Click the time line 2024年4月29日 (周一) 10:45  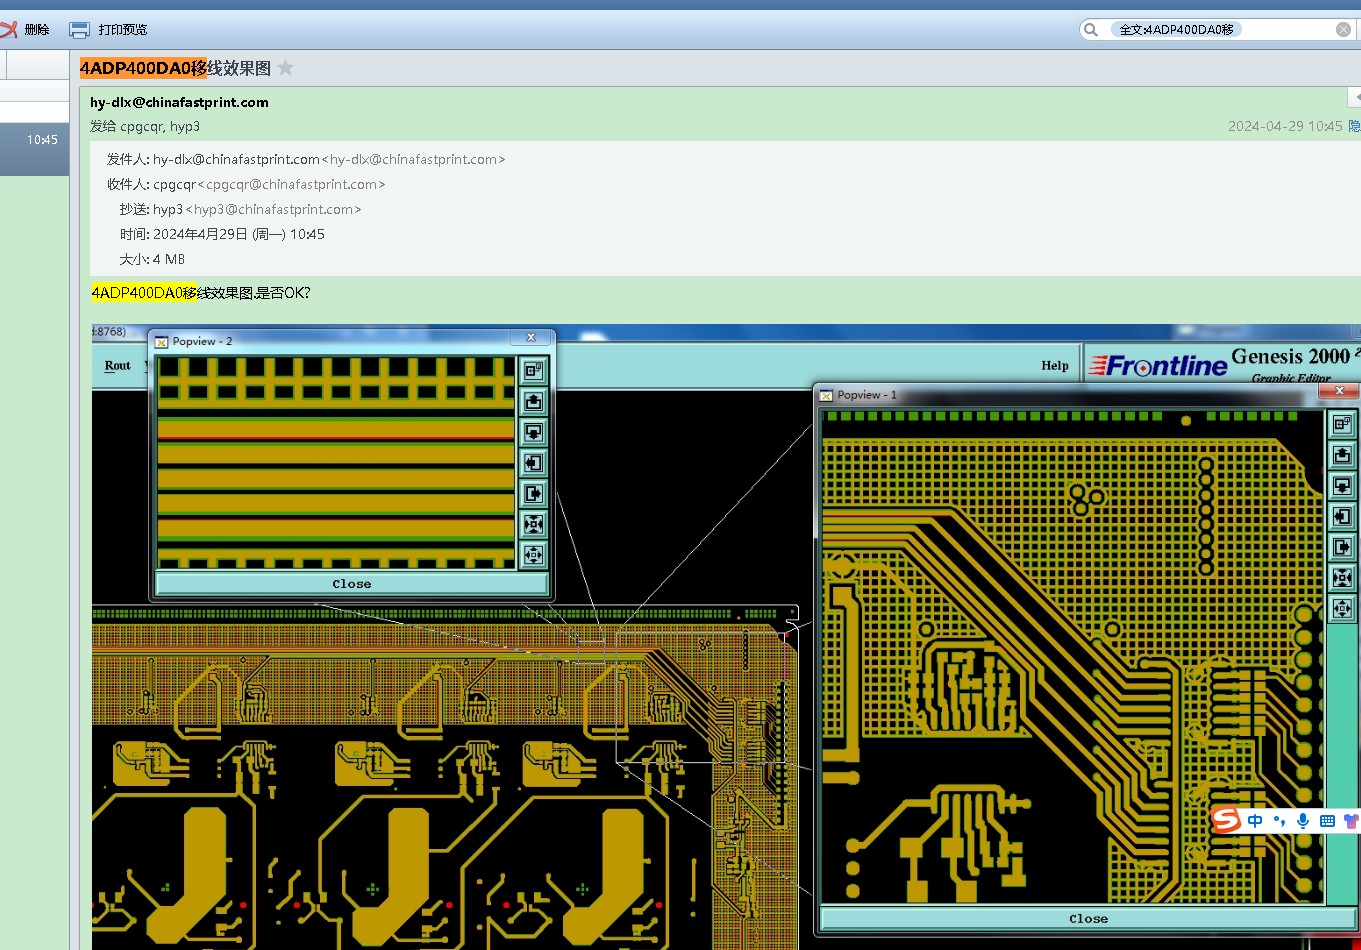coord(239,234)
